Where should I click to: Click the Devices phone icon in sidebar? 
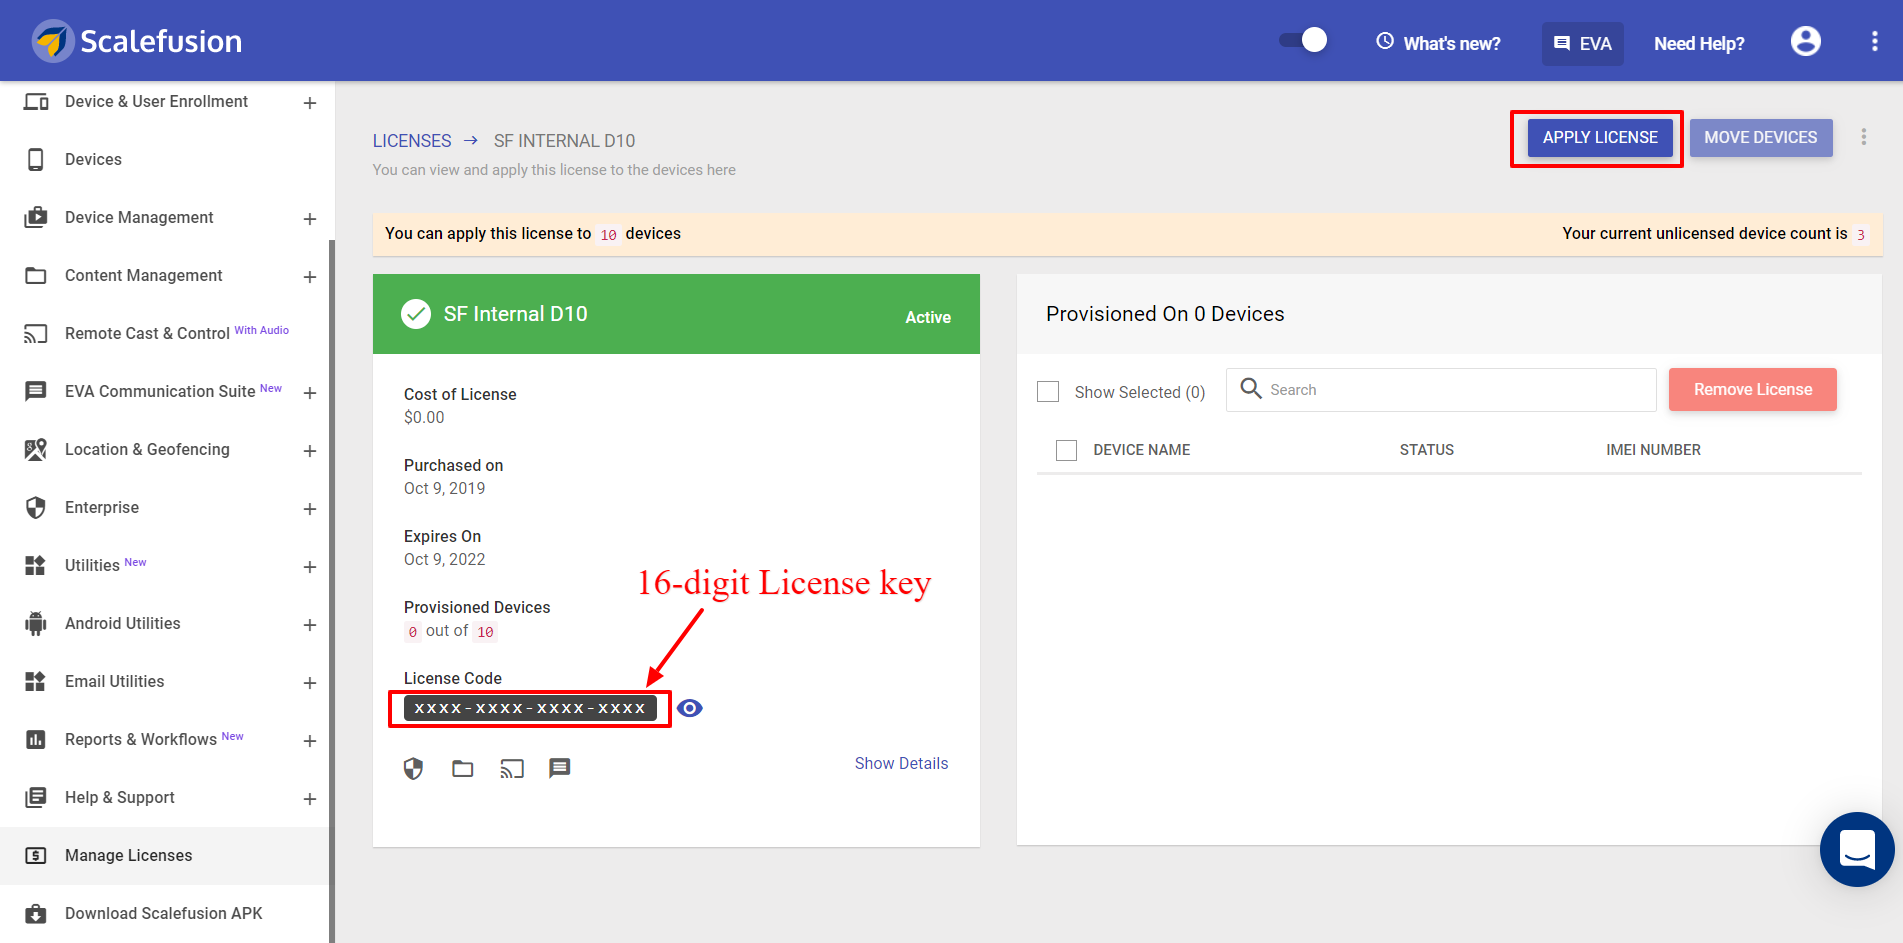(x=36, y=159)
